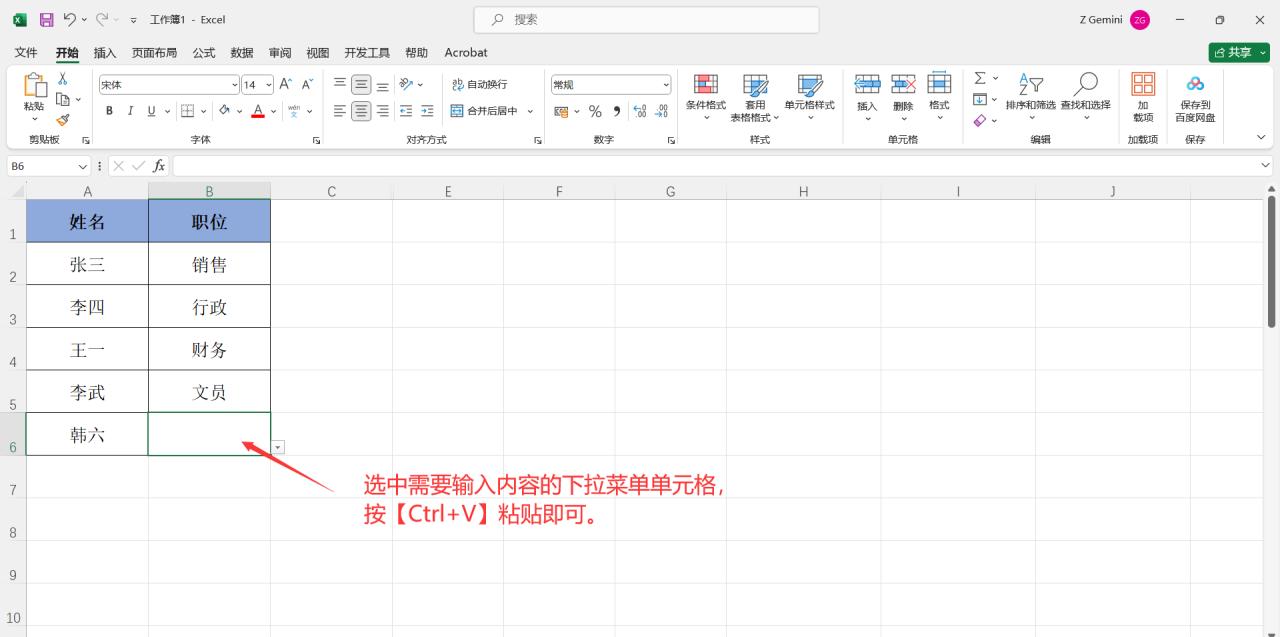Click the Delete cells (删除) button

pos(903,96)
